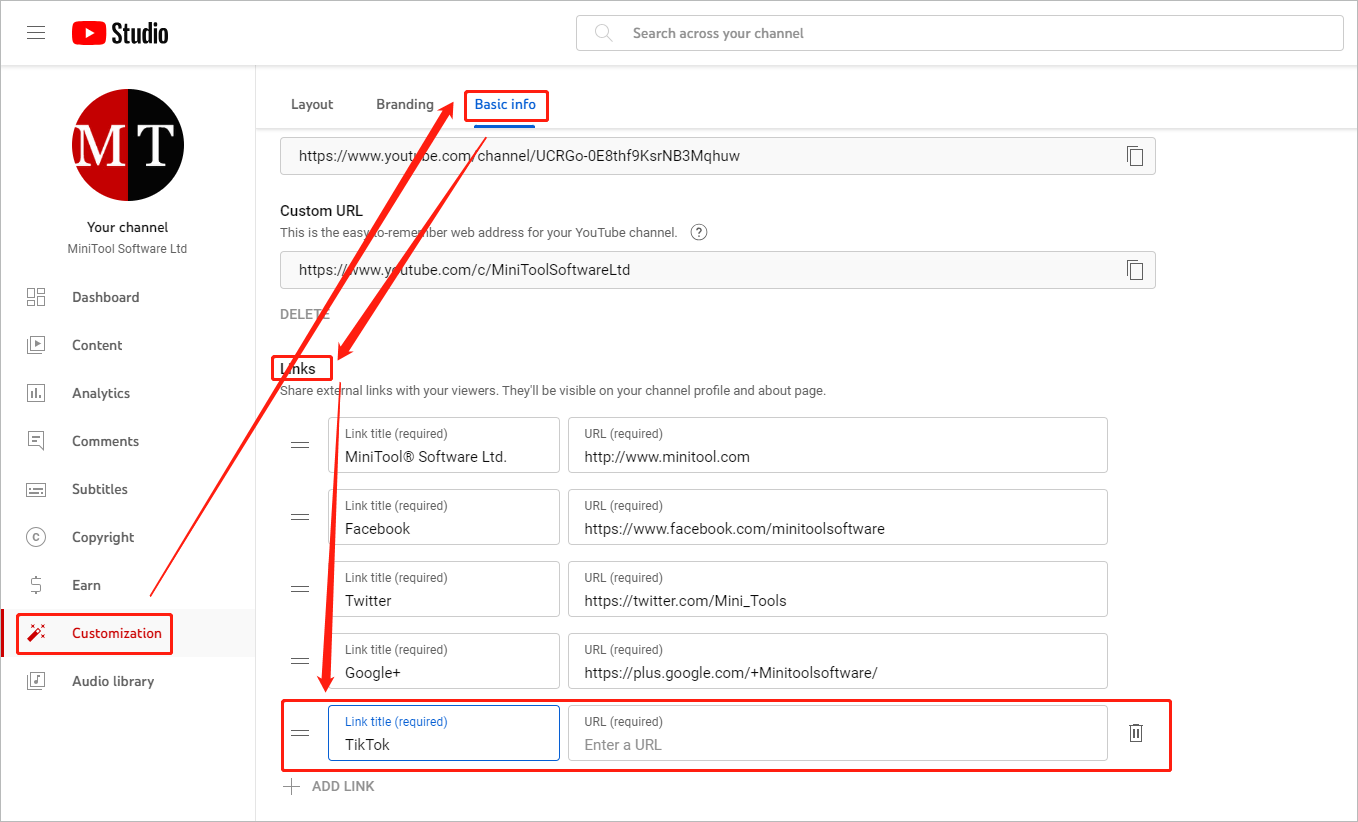Open the hamburger navigation menu
Viewport: 1358px width, 822px height.
(x=36, y=33)
